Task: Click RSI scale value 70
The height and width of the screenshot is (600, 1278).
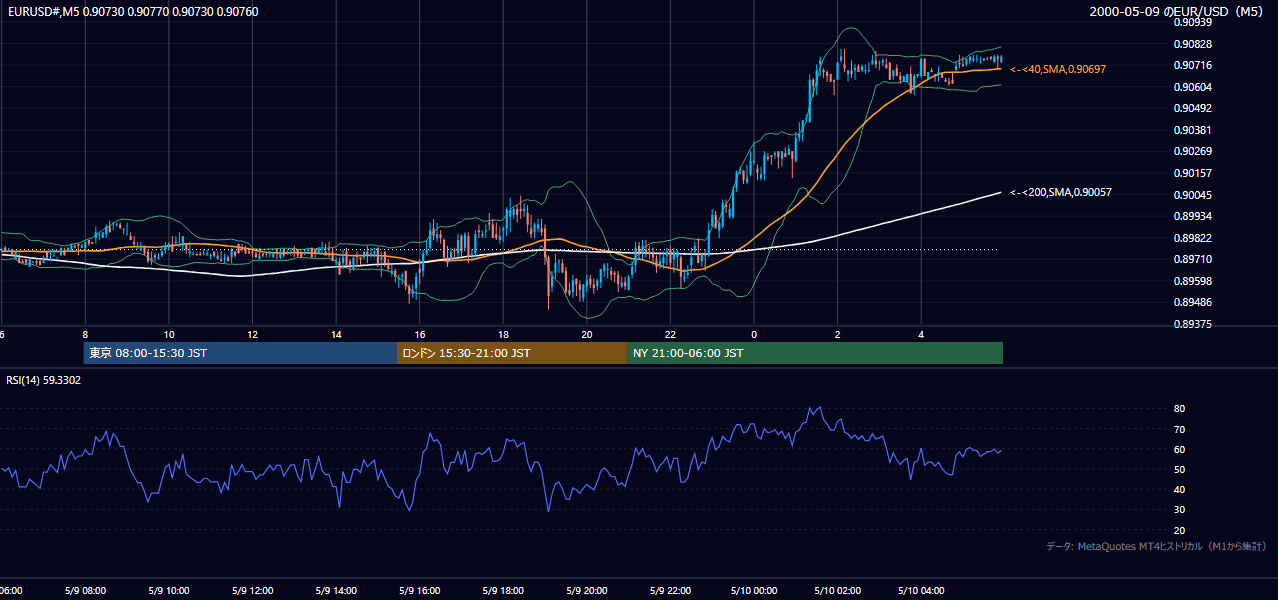Action: click(x=1179, y=429)
